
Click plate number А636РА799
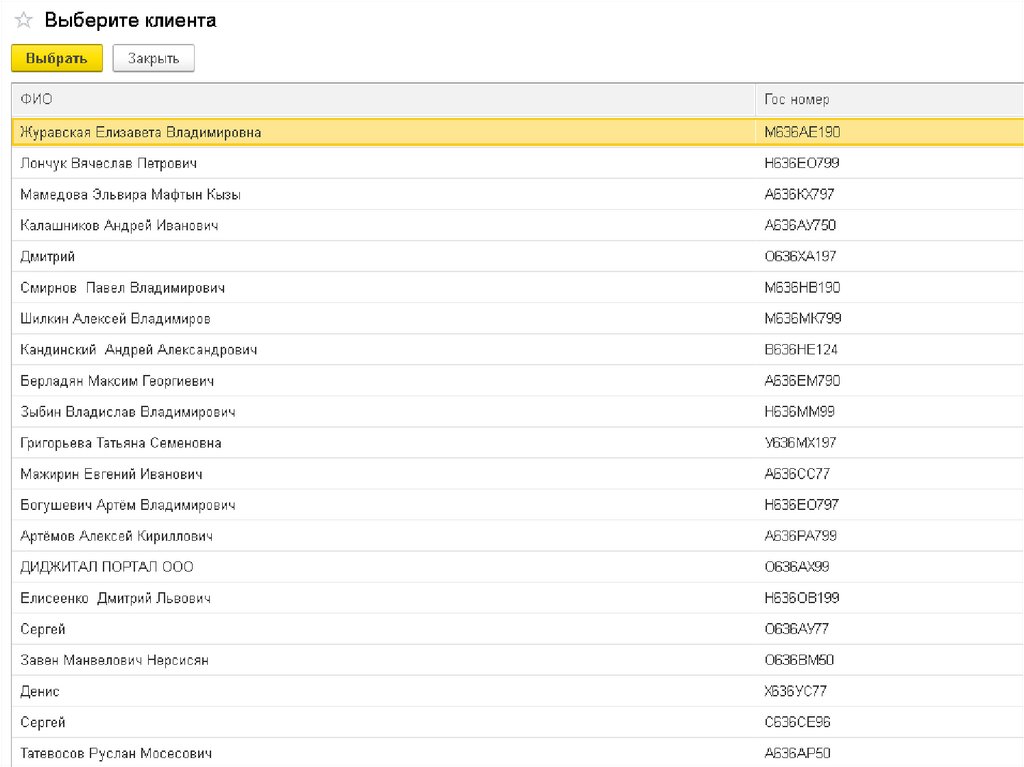tap(800, 536)
